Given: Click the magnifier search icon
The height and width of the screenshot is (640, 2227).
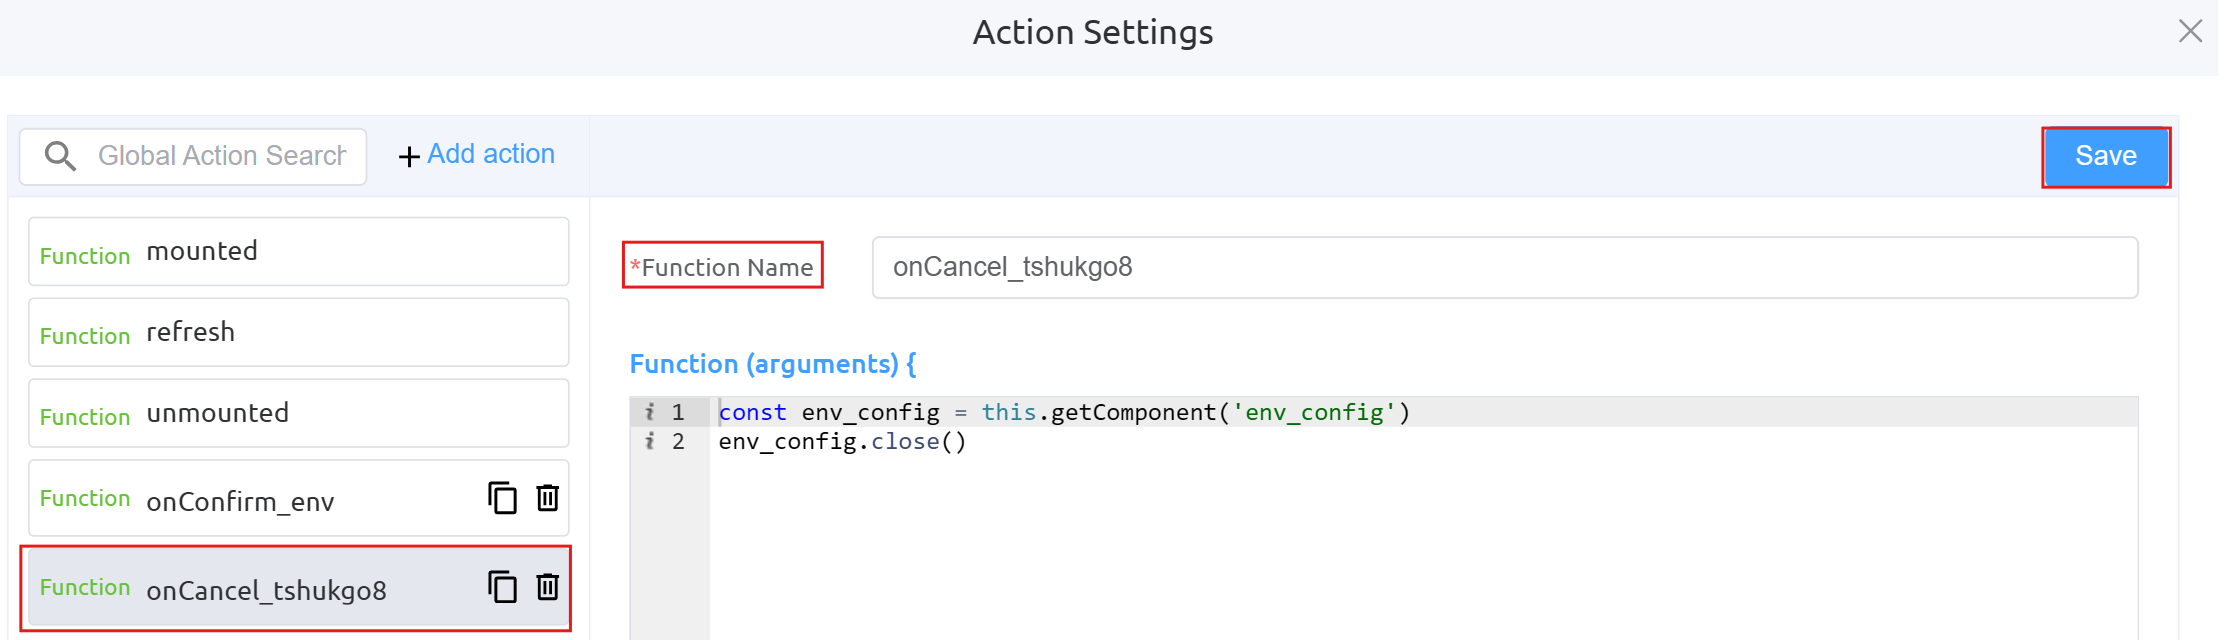Looking at the screenshot, I should 60,156.
